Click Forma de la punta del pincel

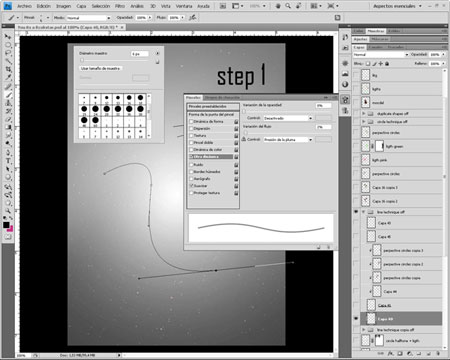click(211, 114)
